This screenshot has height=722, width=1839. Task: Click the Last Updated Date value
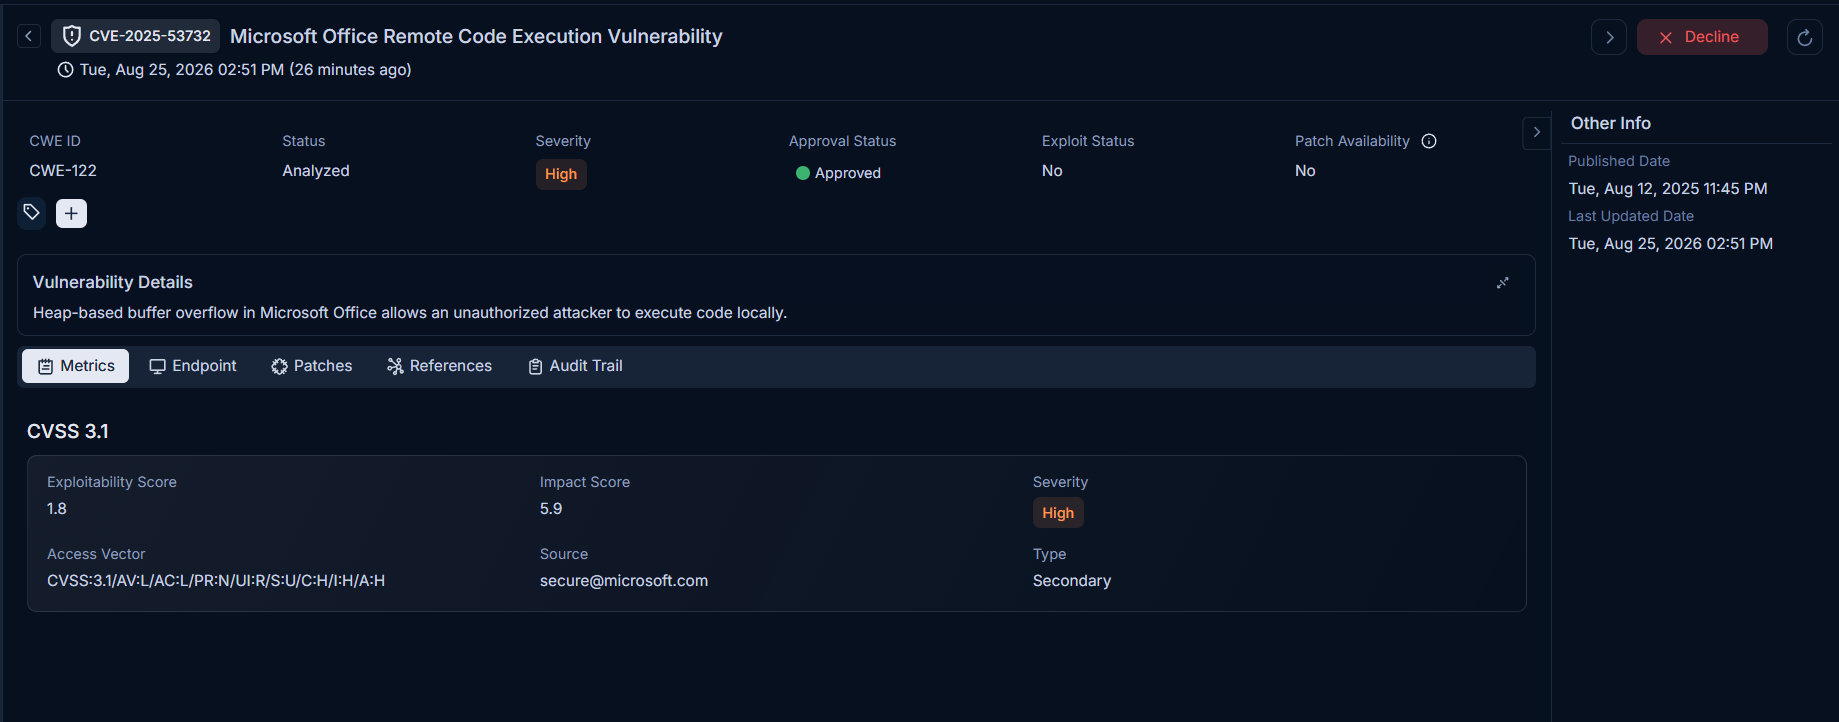(1671, 244)
